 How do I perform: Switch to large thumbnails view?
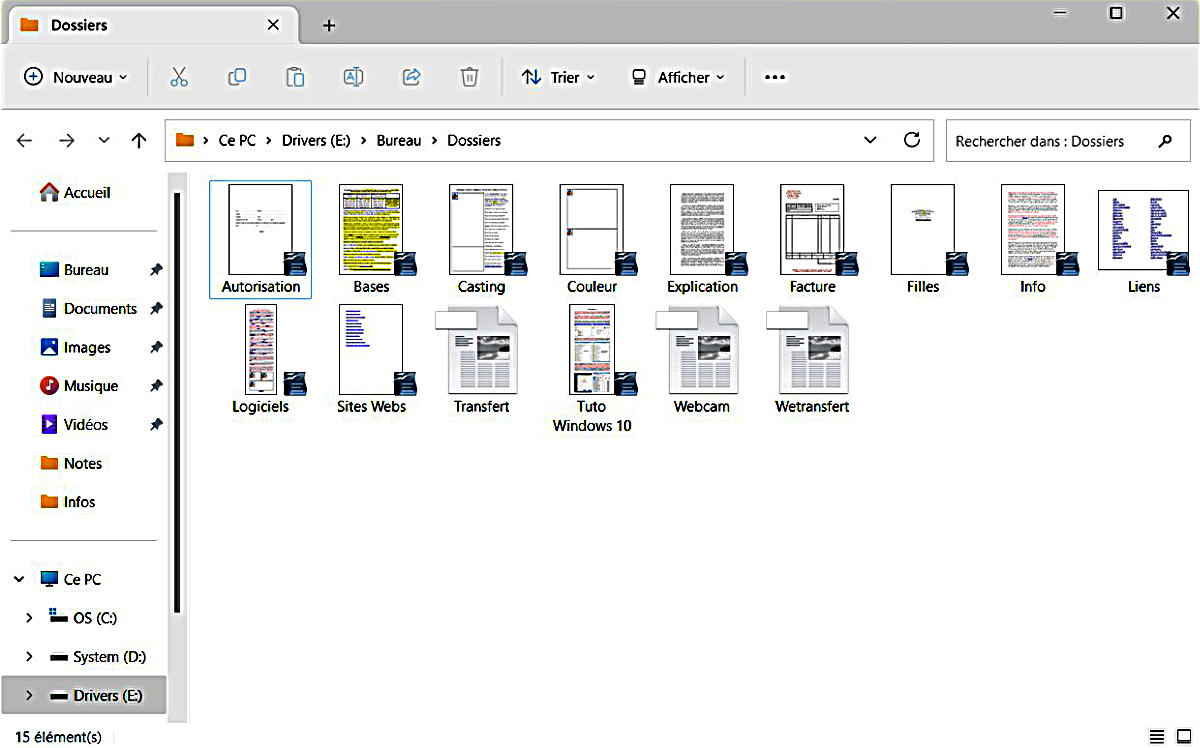(1184, 736)
